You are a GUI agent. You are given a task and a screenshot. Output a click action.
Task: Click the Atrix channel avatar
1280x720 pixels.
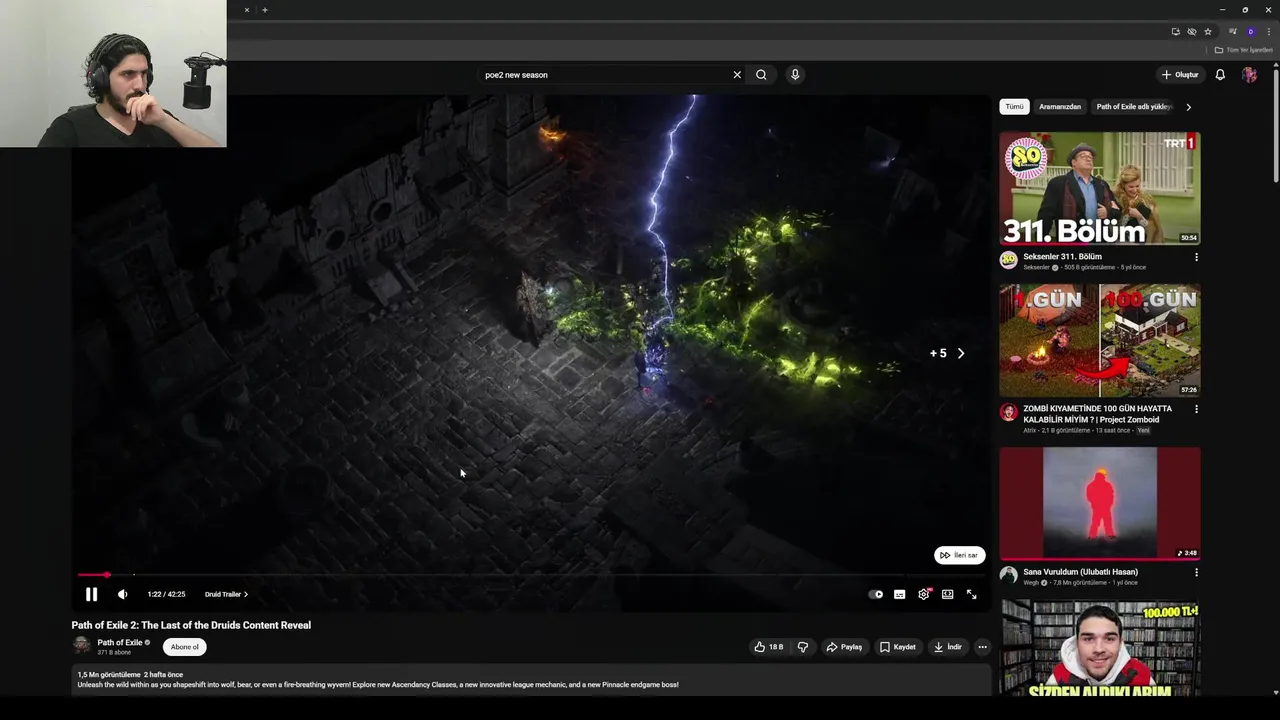[1008, 412]
